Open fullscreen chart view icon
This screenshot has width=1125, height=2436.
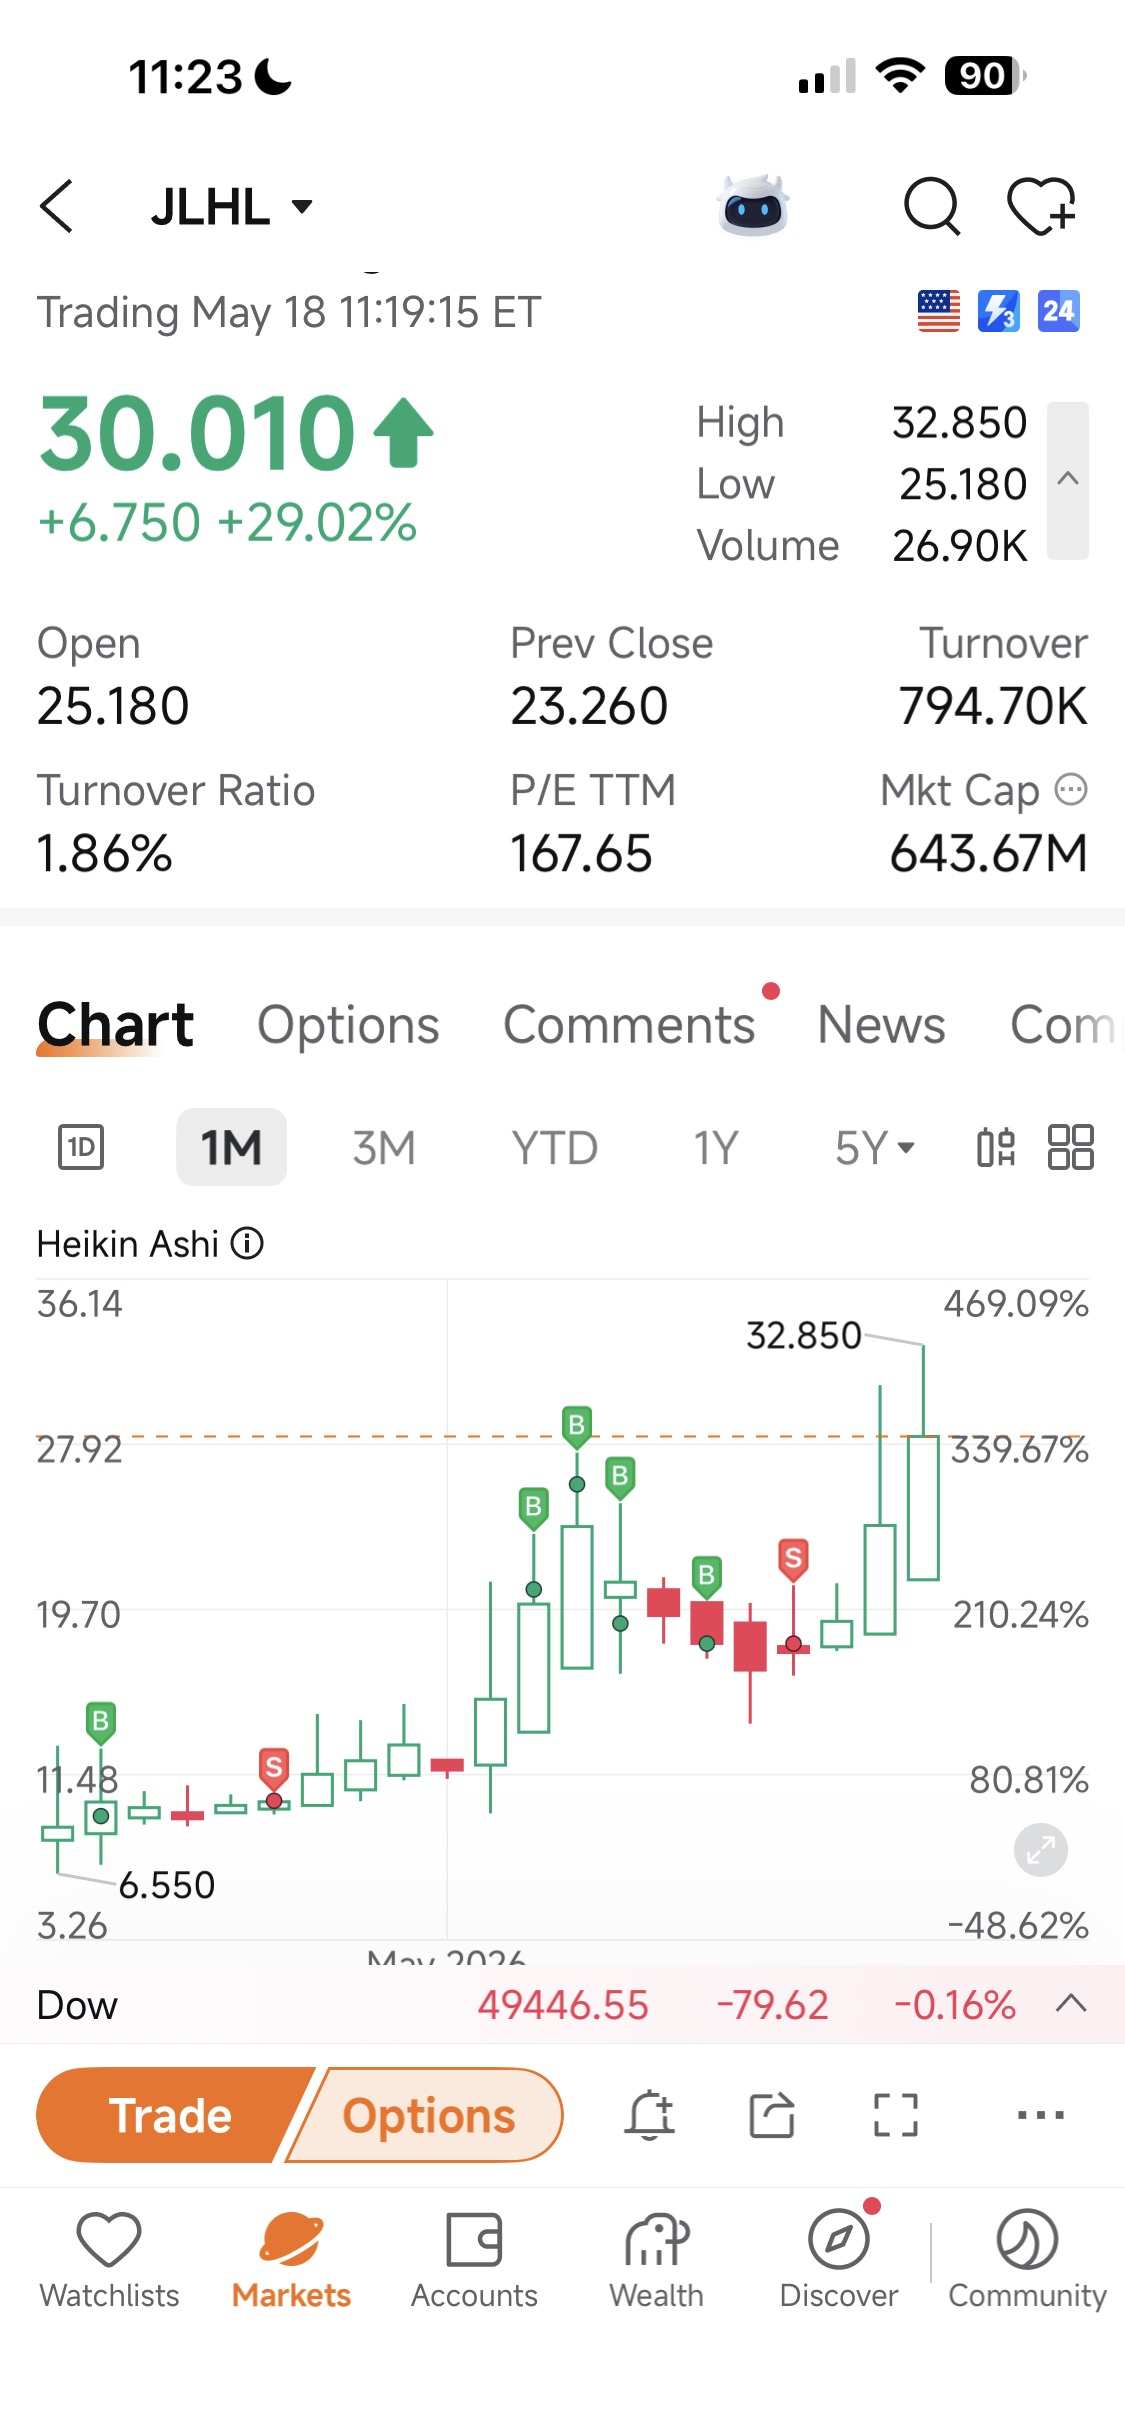click(x=895, y=2115)
